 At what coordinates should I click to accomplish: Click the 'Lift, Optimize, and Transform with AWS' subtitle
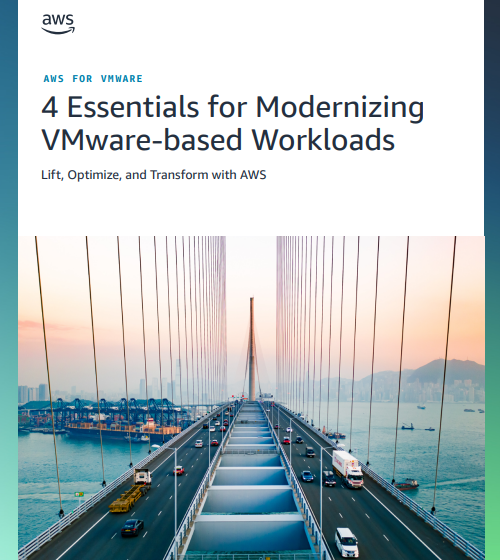[154, 175]
